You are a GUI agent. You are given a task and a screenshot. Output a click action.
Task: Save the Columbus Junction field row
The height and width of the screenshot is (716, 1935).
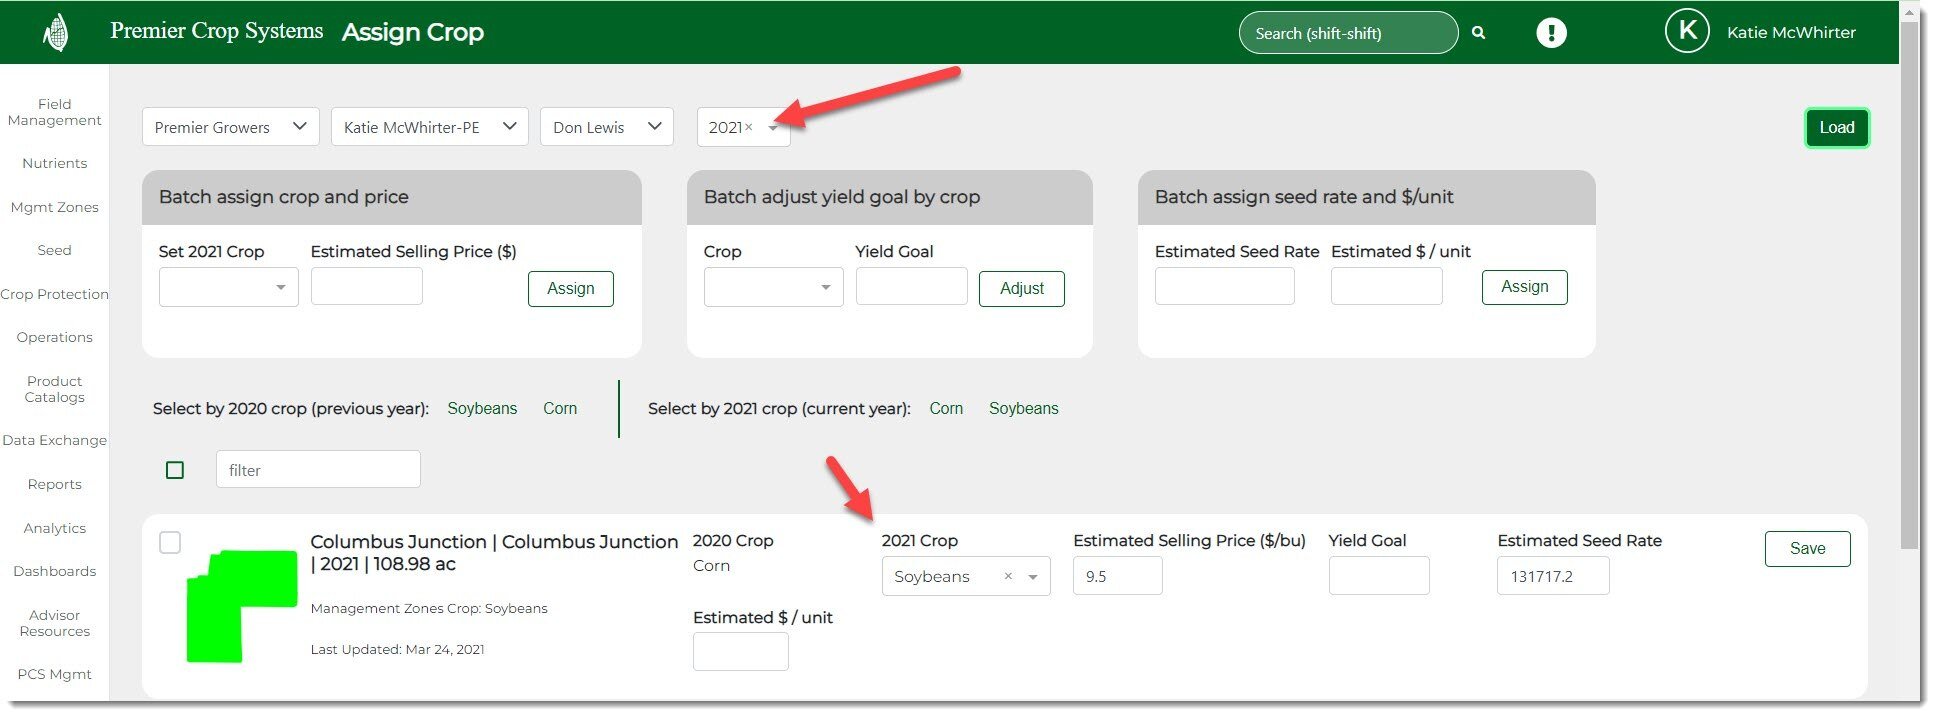1806,549
